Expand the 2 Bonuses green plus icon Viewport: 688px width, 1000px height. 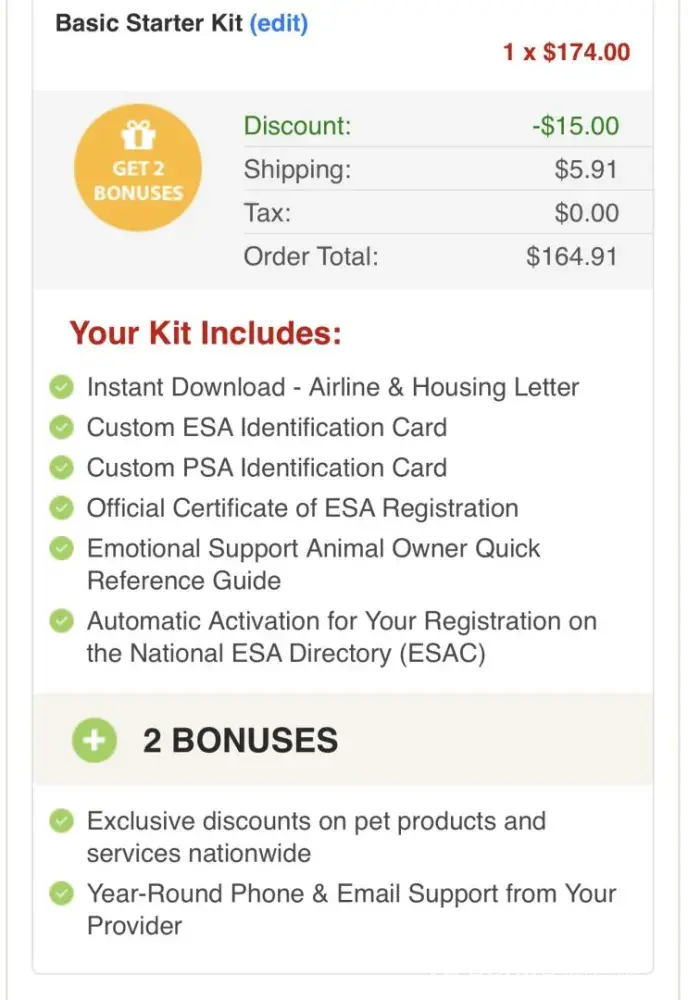(x=94, y=740)
